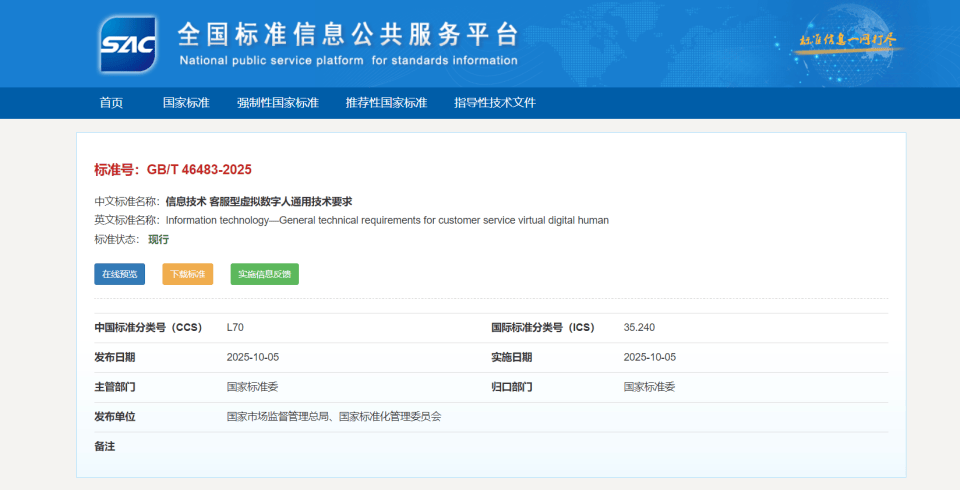Click the orange 下载标准 button
Viewport: 960px width, 490px height.
187,274
